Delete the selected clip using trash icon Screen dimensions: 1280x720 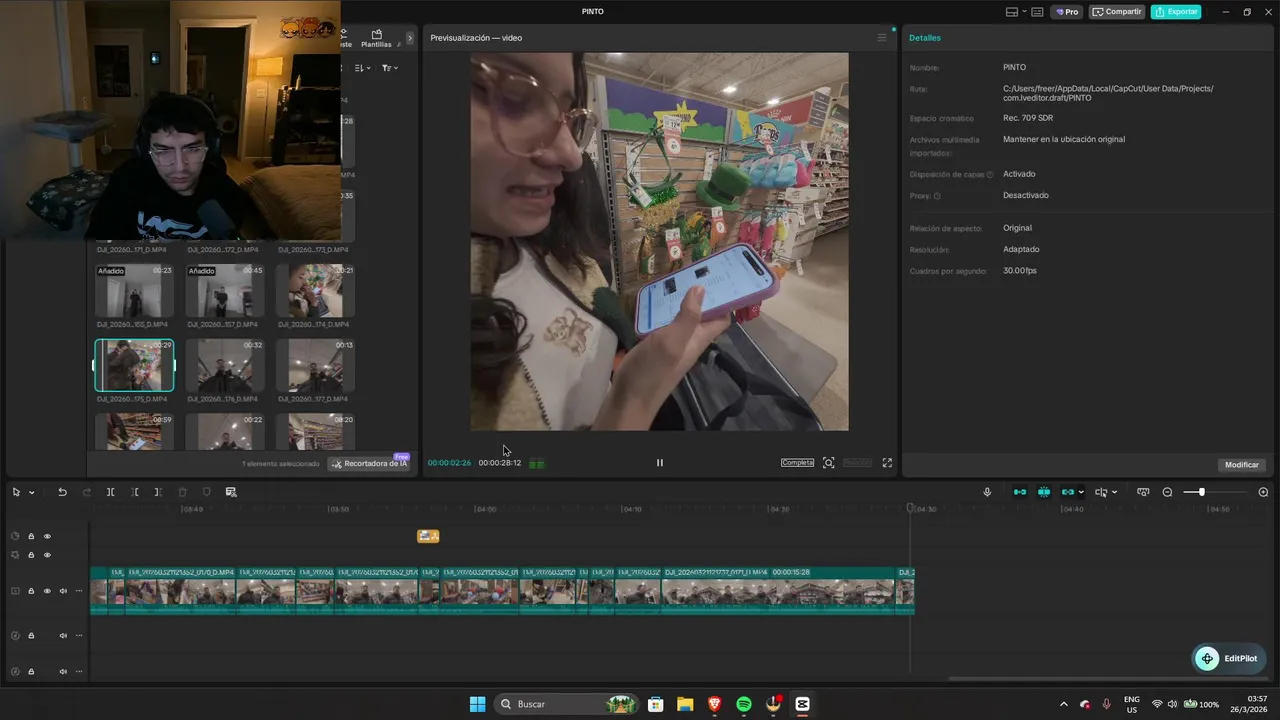182,492
